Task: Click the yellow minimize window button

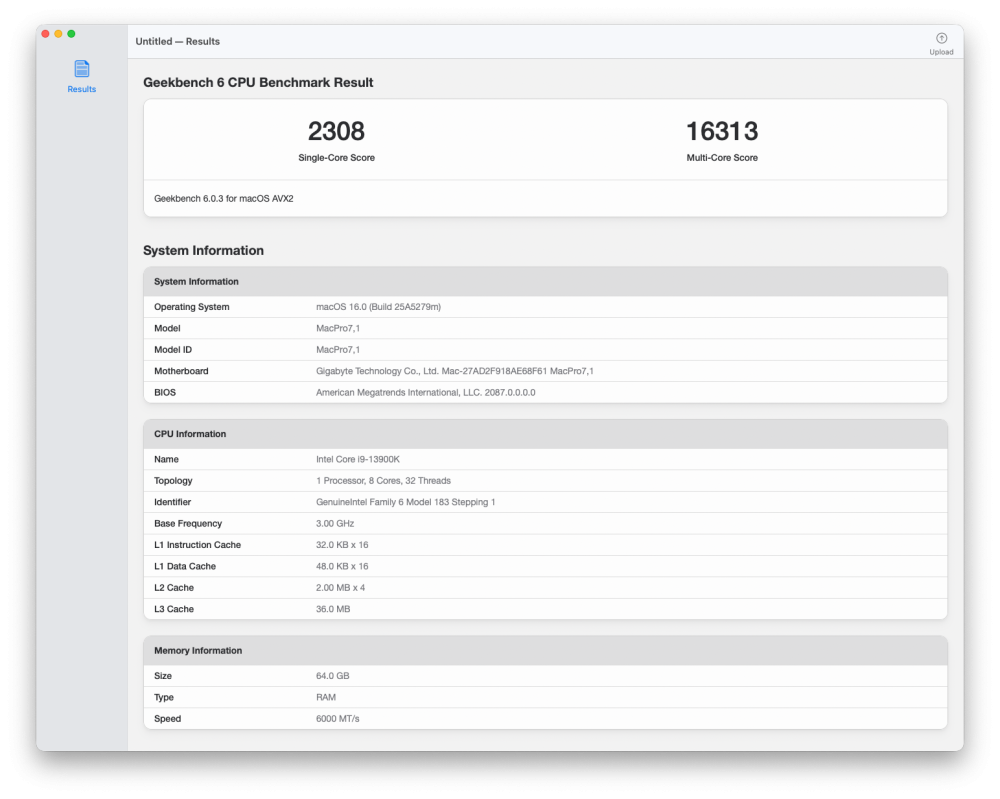Action: coord(58,34)
